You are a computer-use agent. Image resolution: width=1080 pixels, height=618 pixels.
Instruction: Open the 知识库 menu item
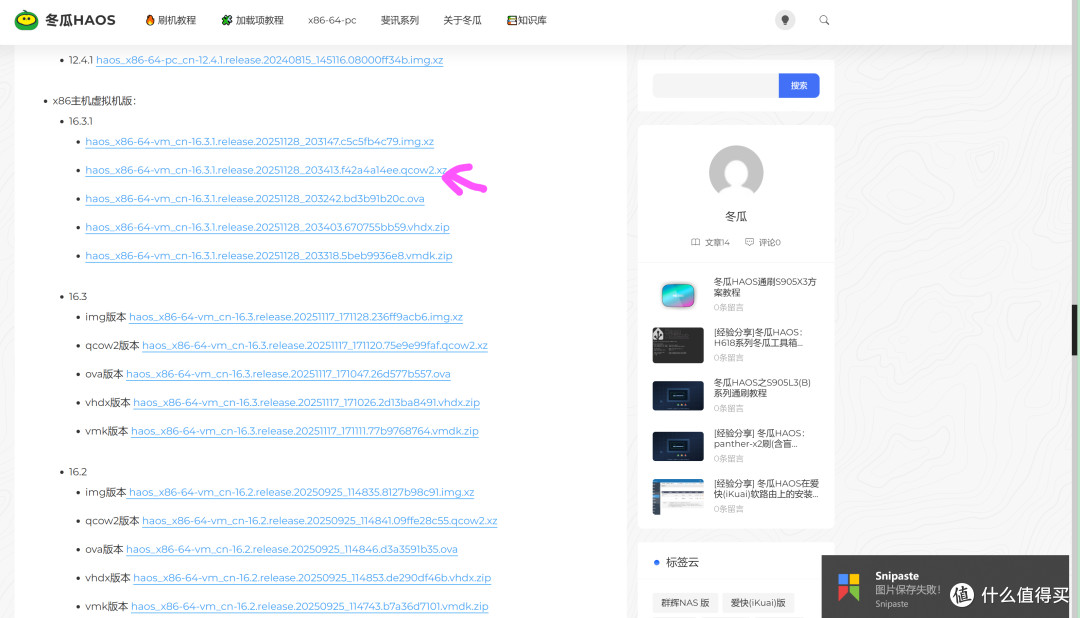[527, 20]
